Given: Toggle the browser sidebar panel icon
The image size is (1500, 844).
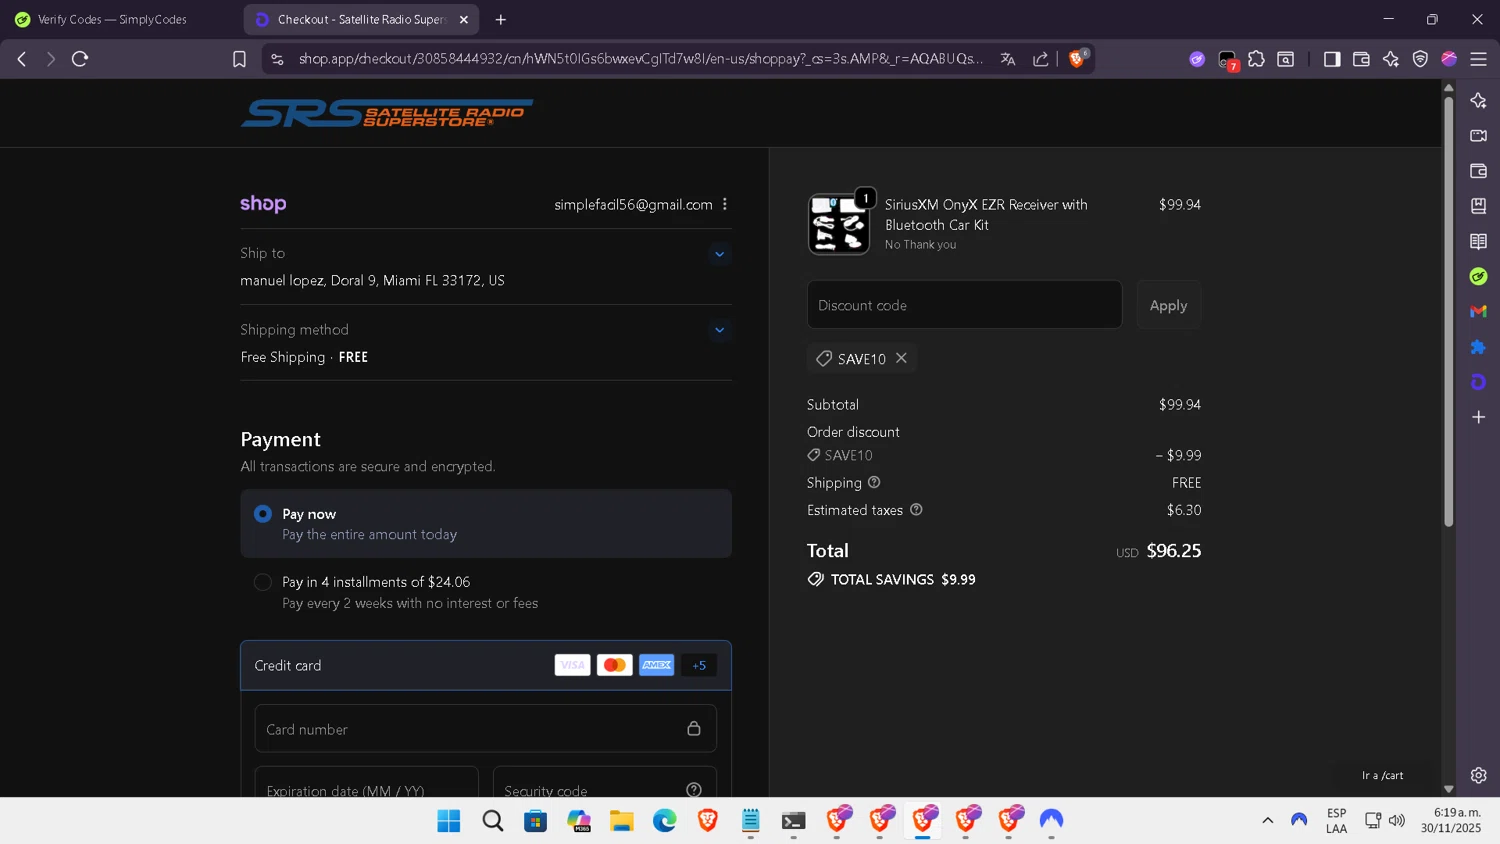Looking at the screenshot, I should [1331, 59].
